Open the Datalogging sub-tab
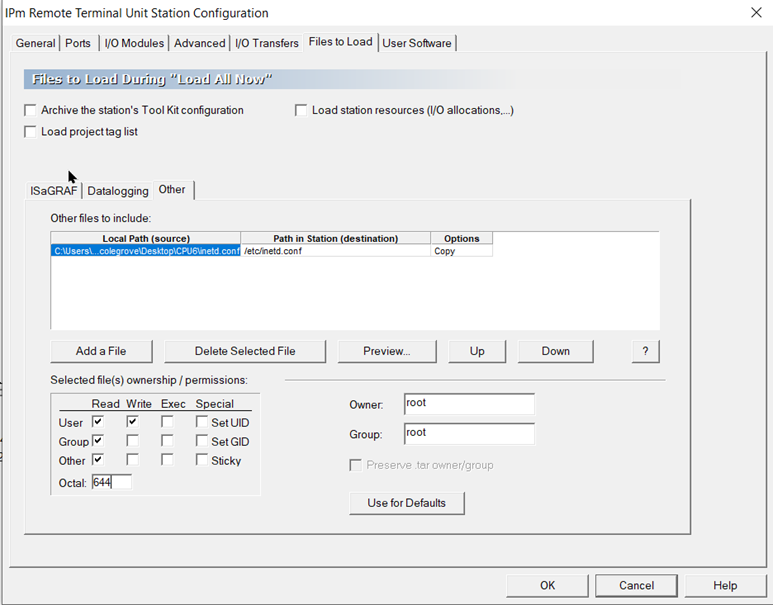 (x=117, y=190)
